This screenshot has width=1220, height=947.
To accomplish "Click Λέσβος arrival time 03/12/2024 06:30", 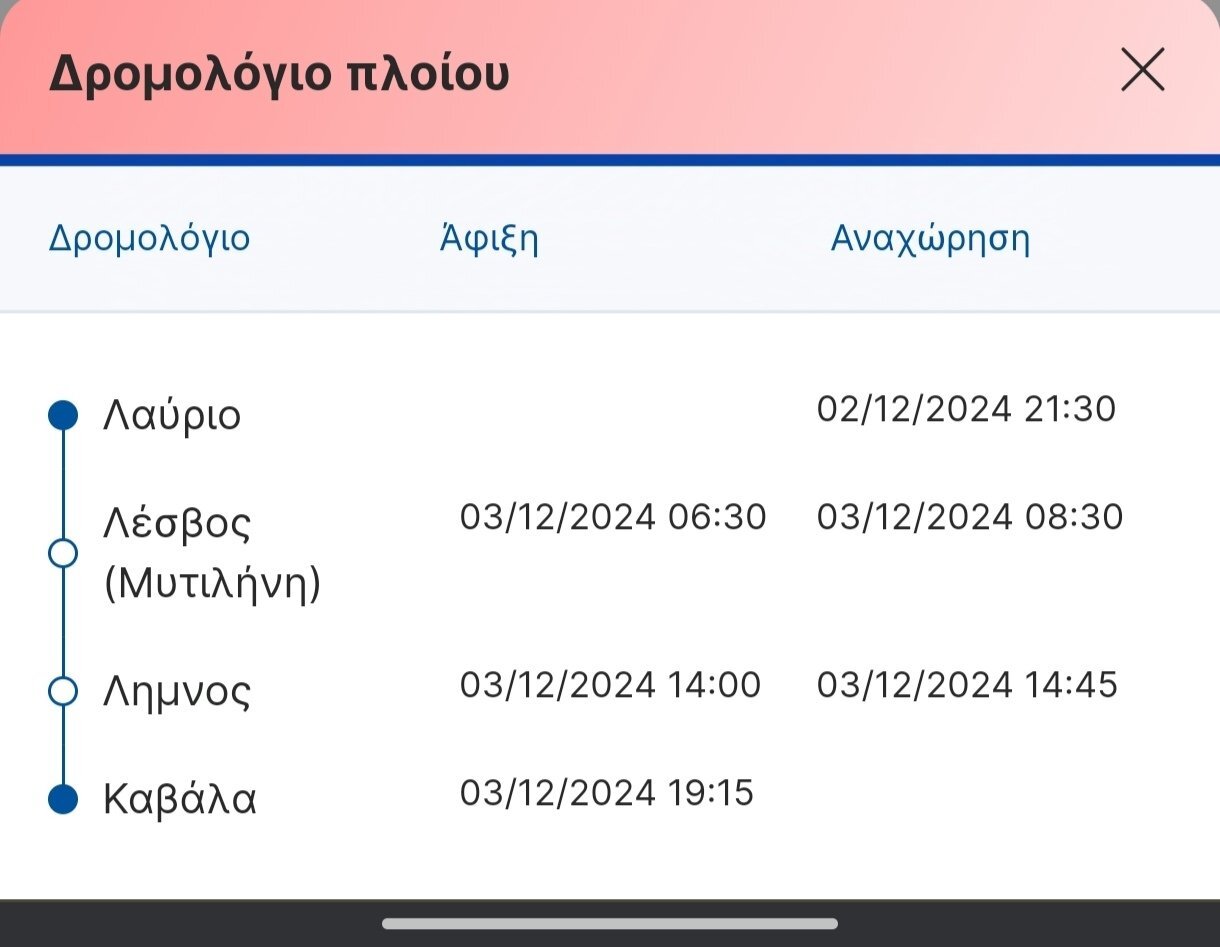I will point(612,517).
